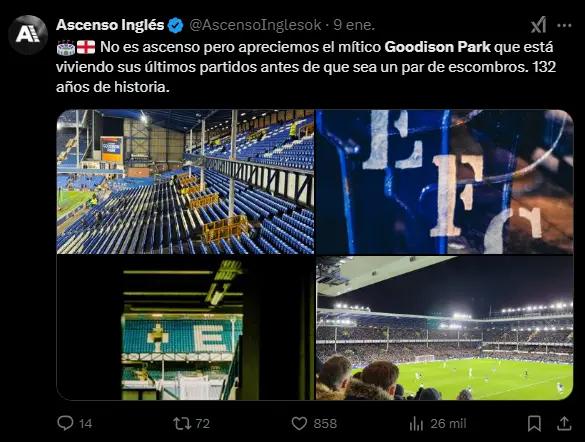Image resolution: width=585 pixels, height=442 pixels.
Task: Bookmark this post
Action: [534, 423]
